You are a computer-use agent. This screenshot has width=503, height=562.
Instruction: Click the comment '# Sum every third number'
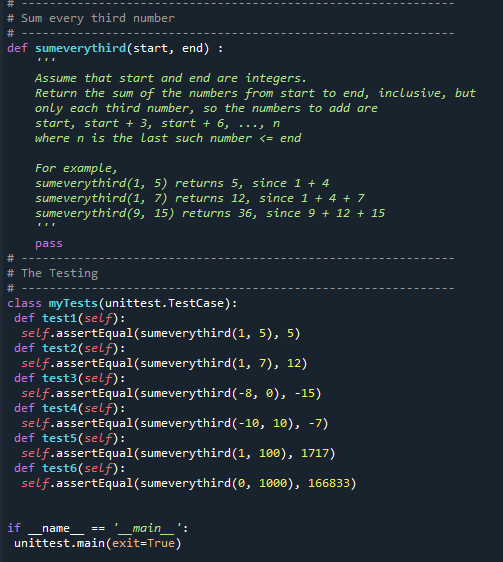91,18
